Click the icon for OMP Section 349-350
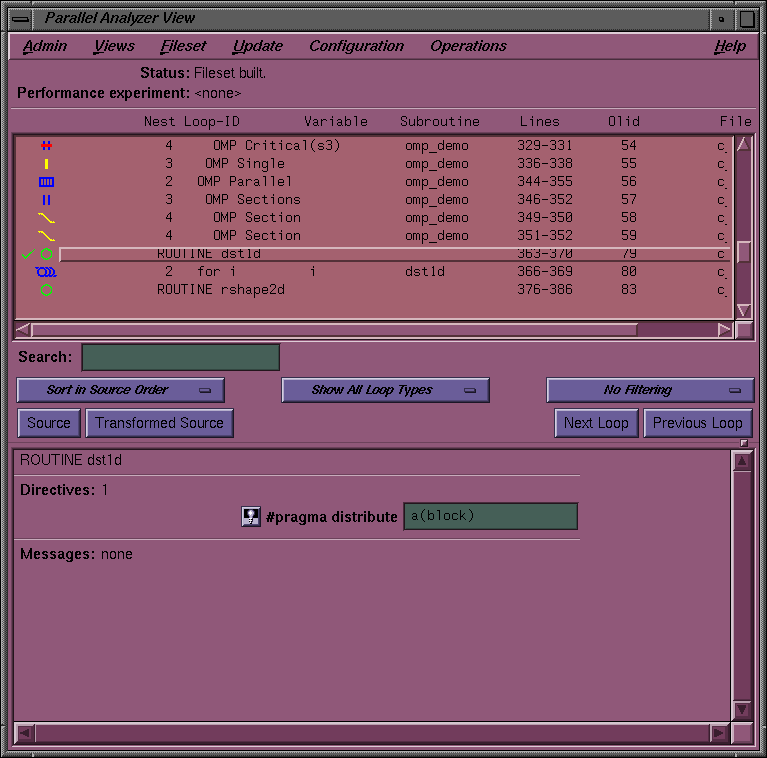Image resolution: width=767 pixels, height=758 pixels. point(46,218)
